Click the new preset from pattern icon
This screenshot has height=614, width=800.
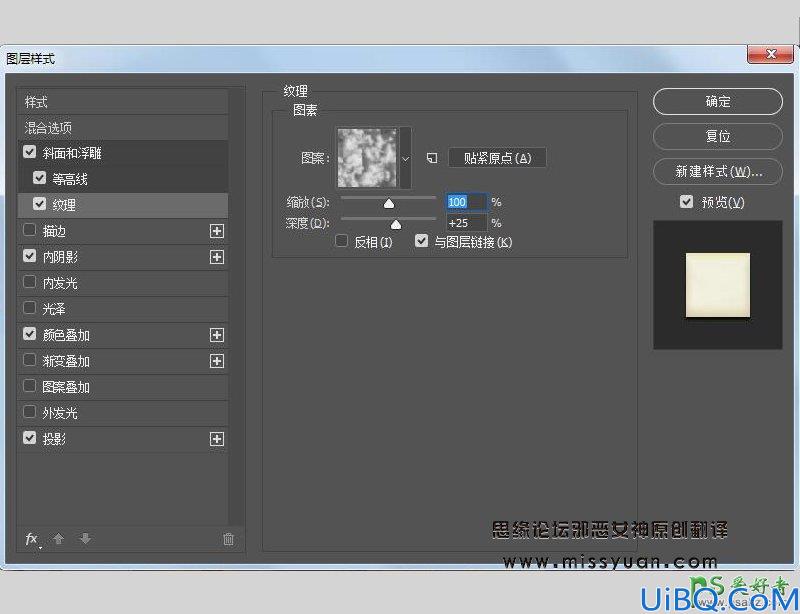[432, 158]
